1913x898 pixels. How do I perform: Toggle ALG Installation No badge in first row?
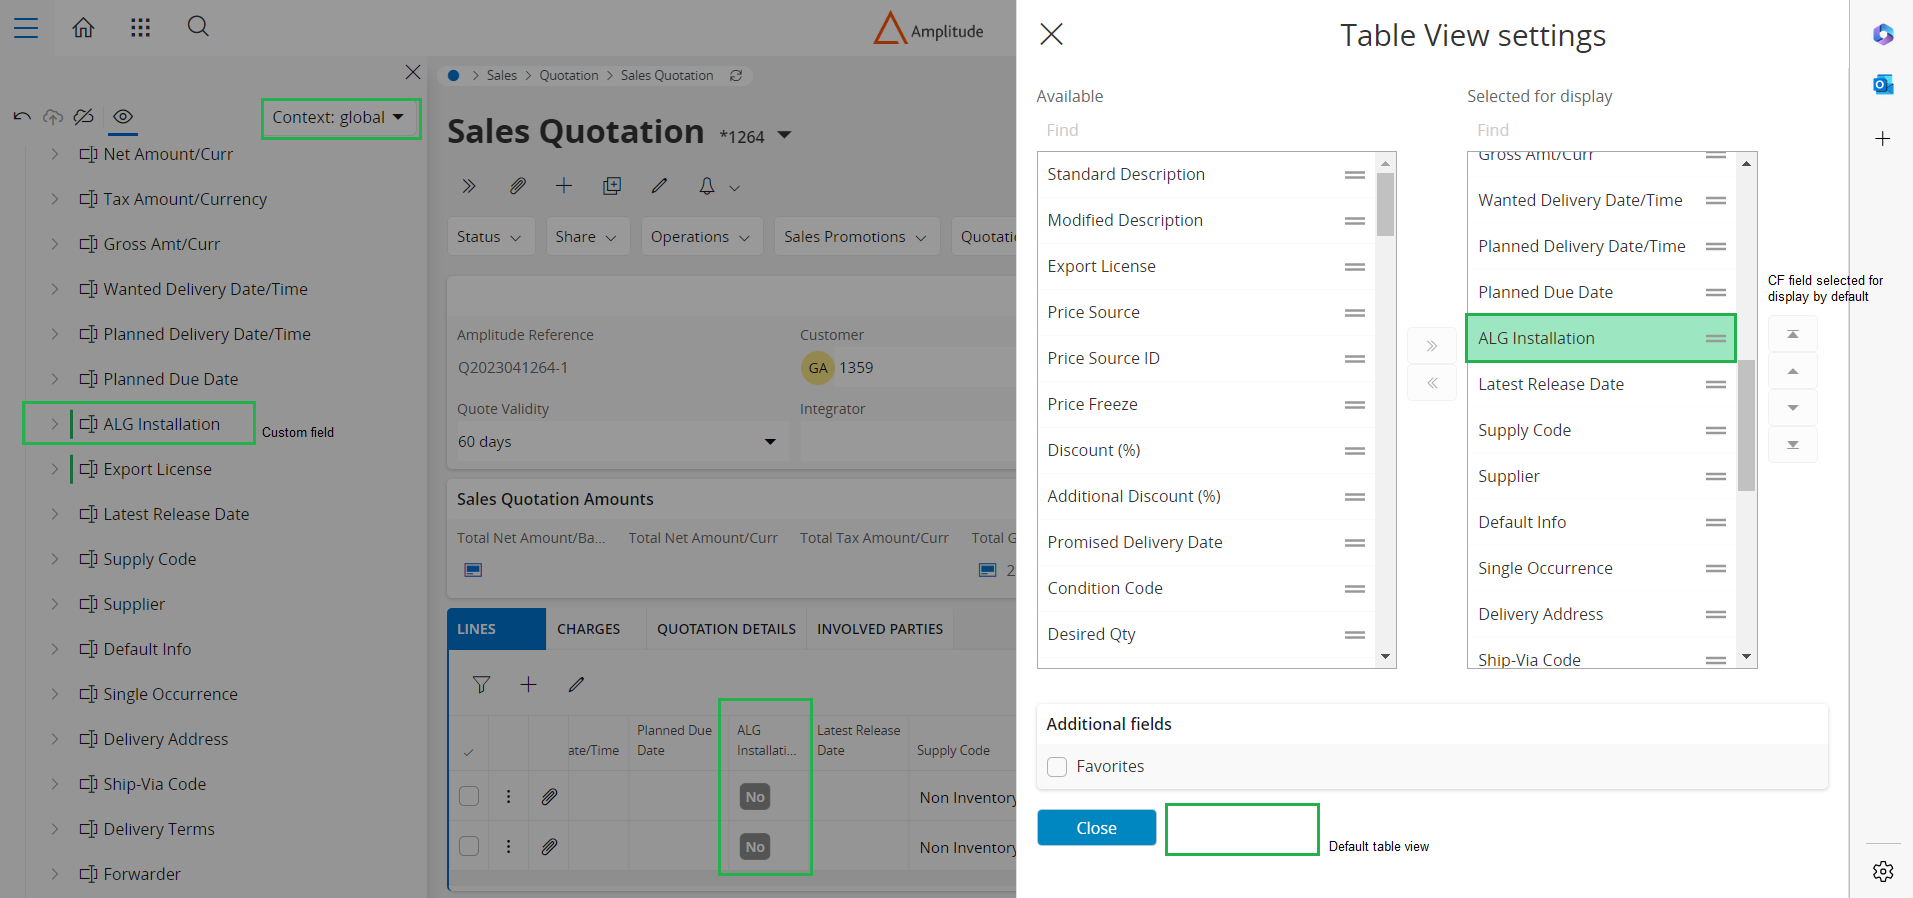[755, 797]
